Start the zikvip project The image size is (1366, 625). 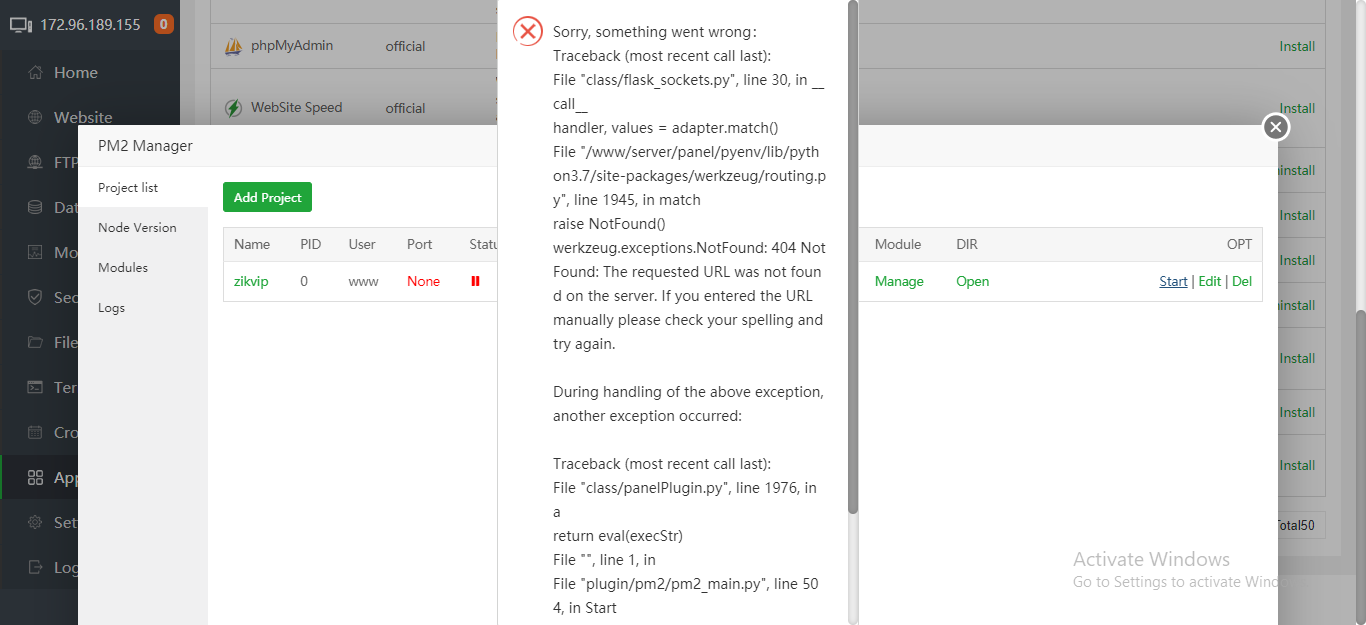(1173, 282)
